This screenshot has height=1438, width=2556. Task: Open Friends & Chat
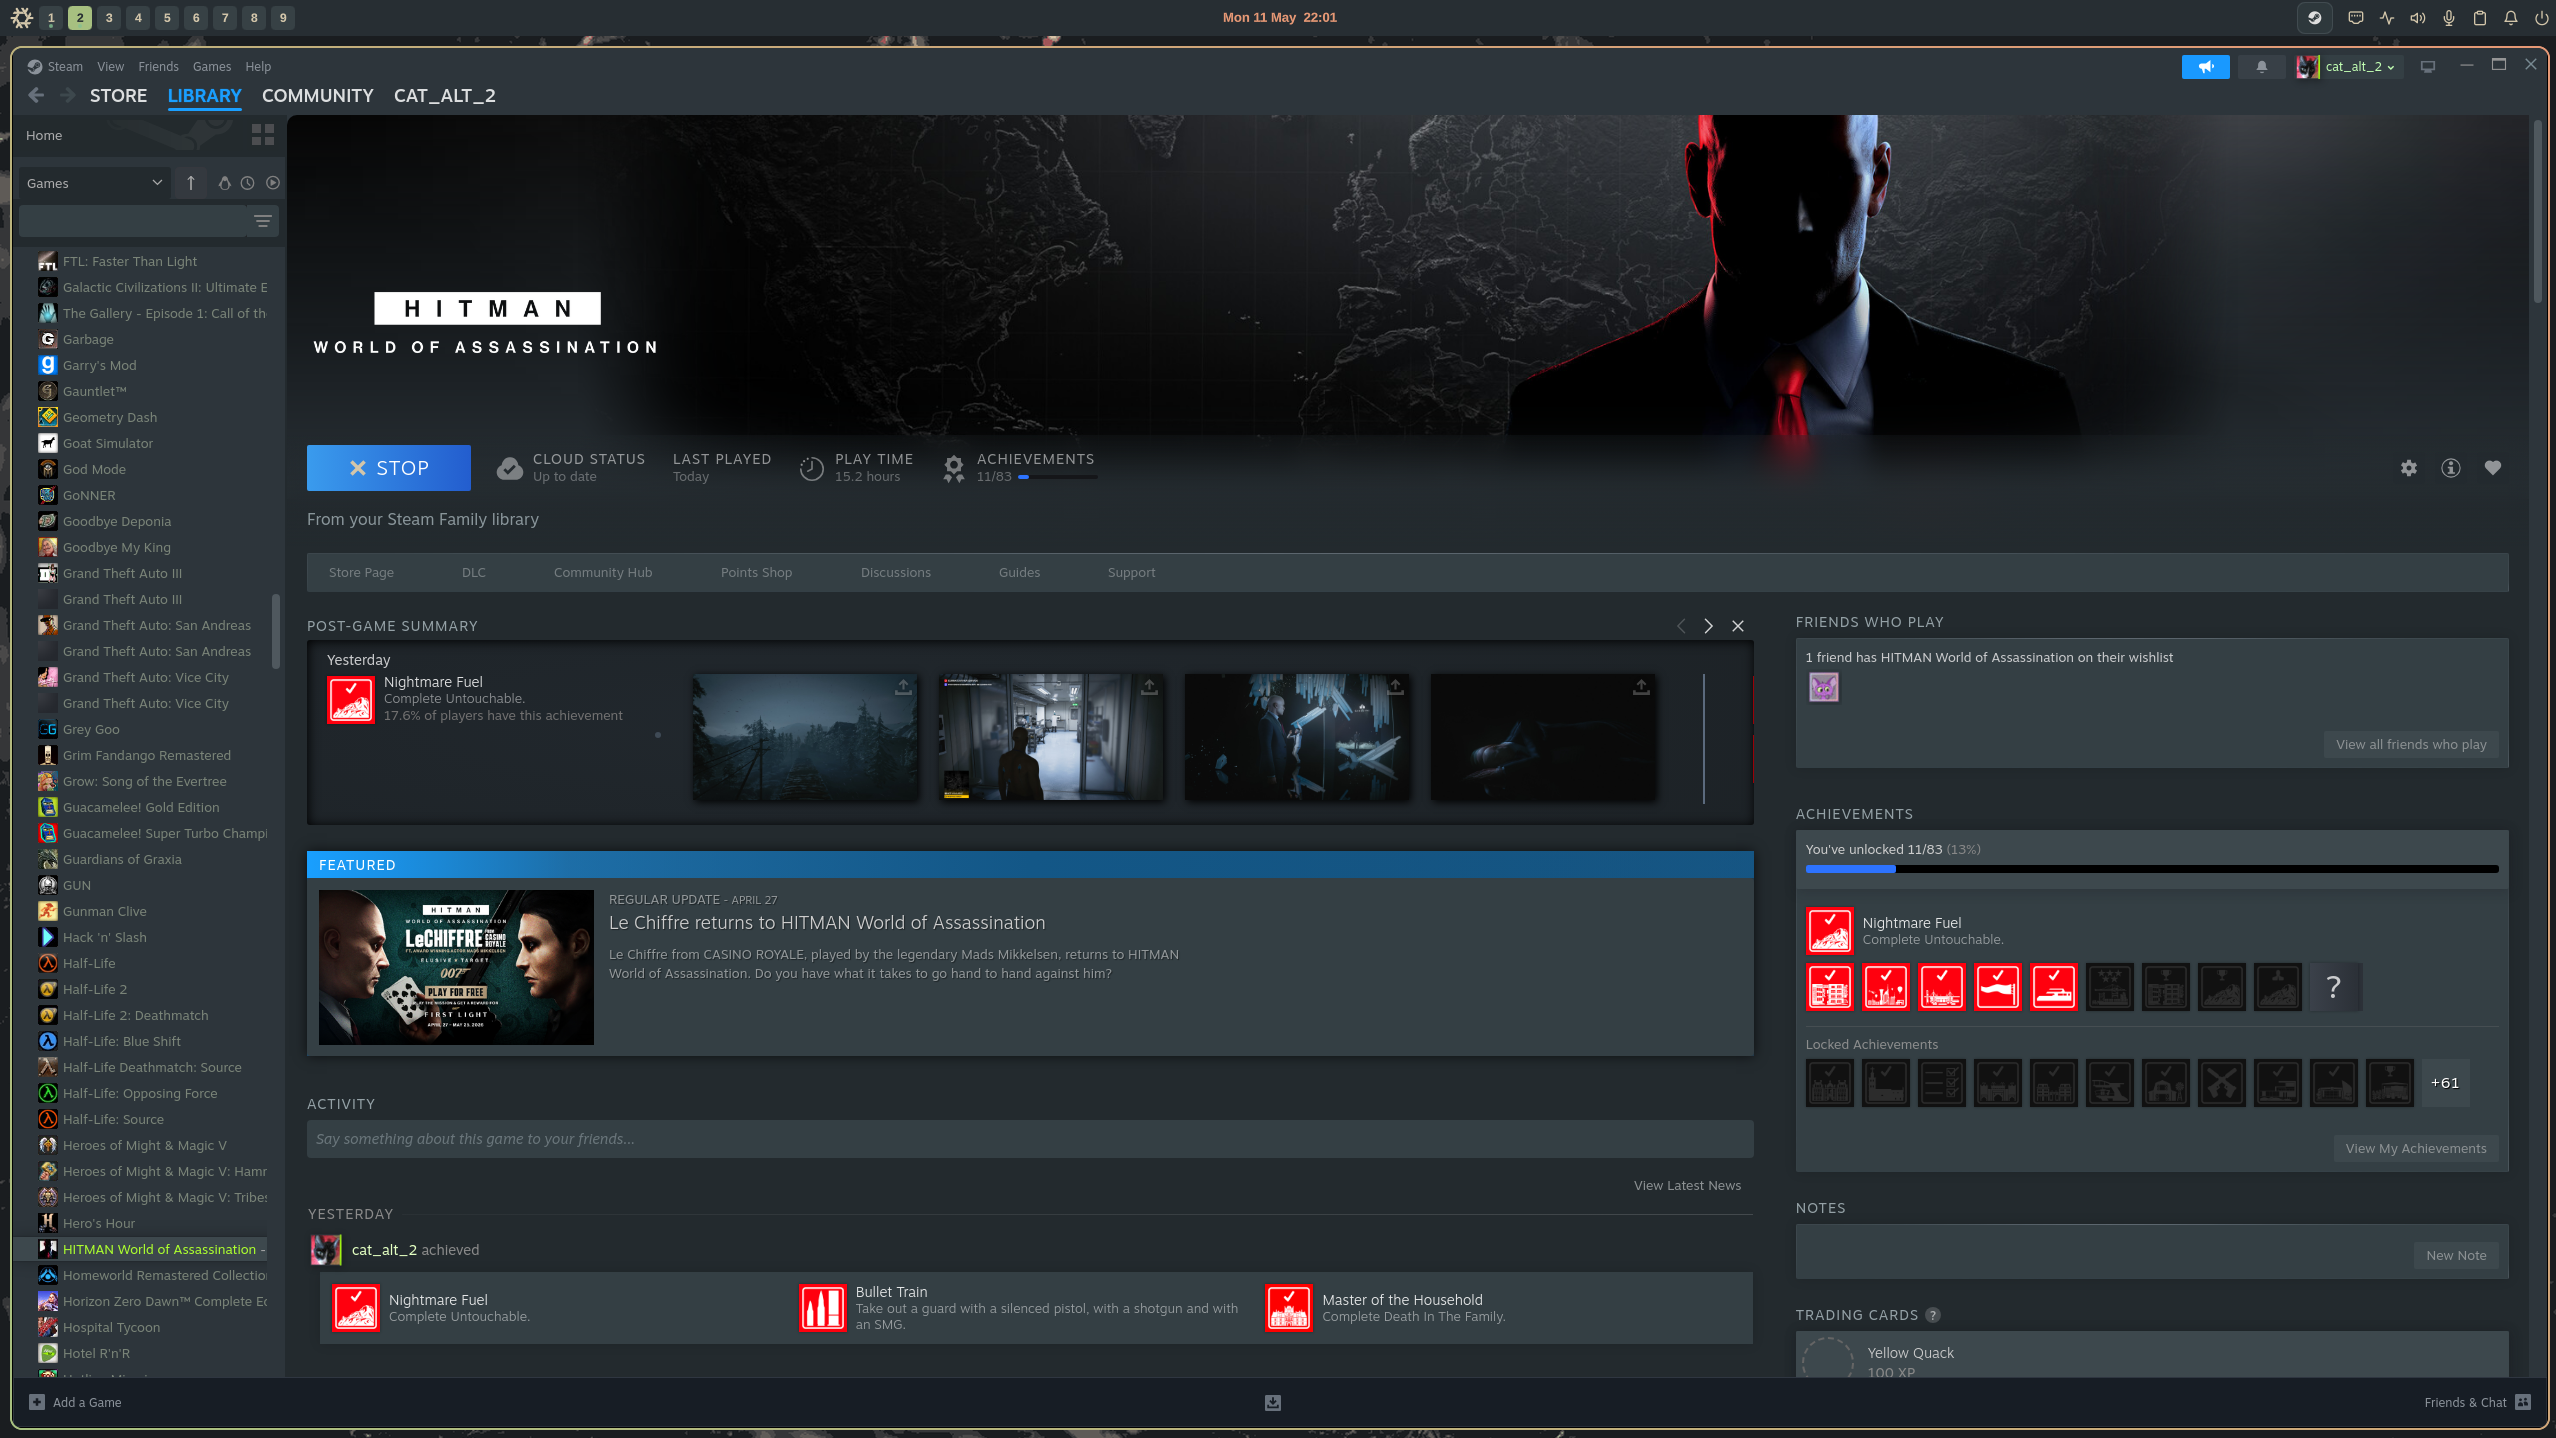coord(2477,1402)
